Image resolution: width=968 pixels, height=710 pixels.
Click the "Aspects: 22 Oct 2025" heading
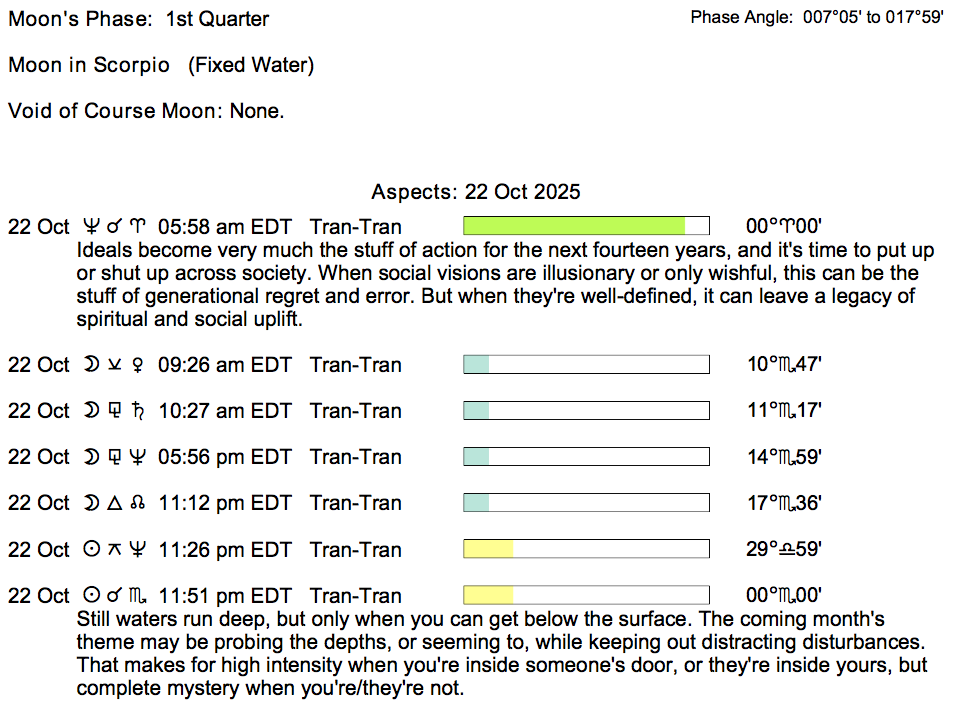pos(476,191)
